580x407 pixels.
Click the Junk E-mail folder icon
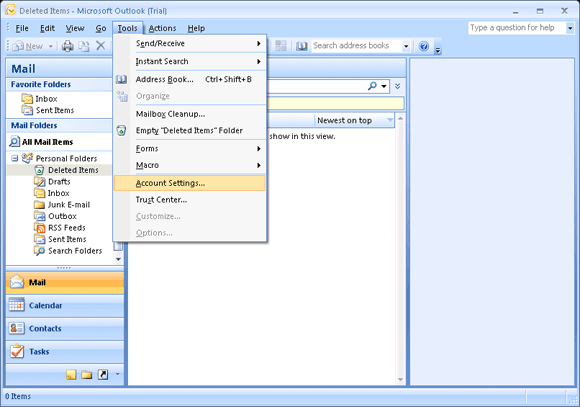(39, 205)
